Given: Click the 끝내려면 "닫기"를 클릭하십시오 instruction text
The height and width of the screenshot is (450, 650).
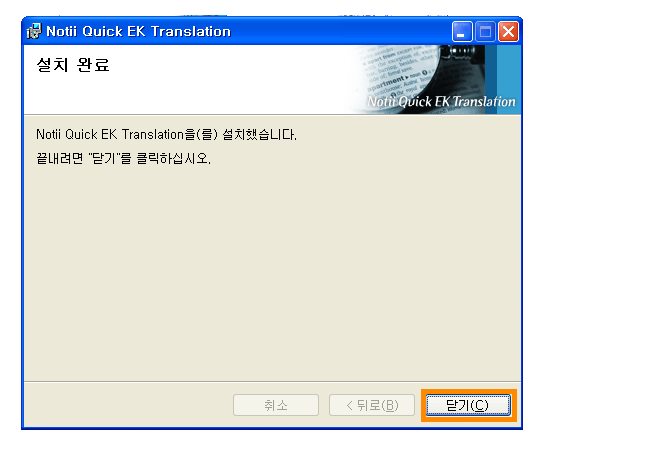Looking at the screenshot, I should (x=124, y=158).
